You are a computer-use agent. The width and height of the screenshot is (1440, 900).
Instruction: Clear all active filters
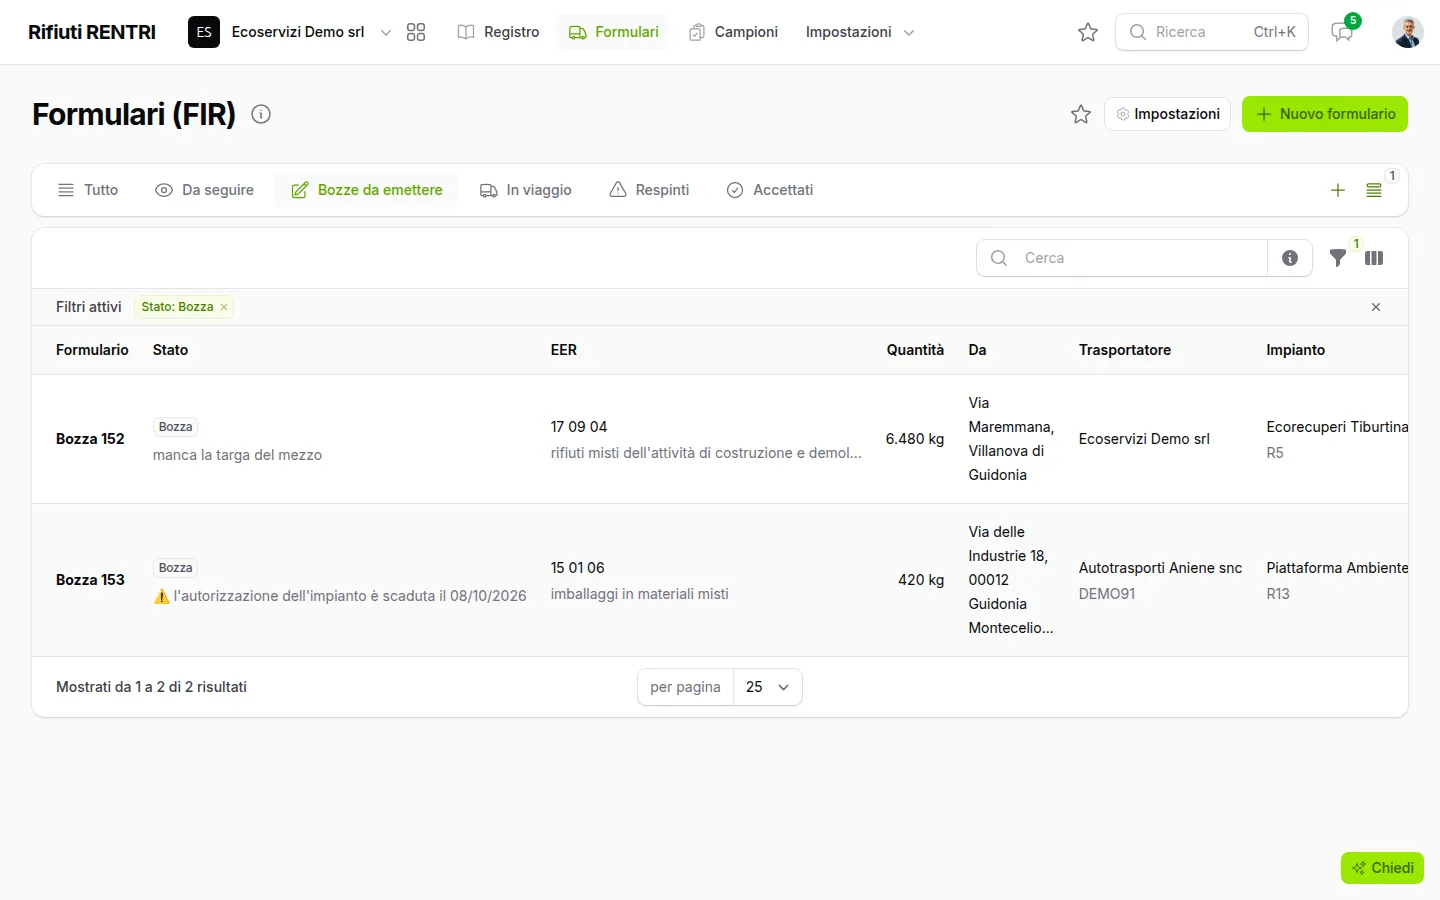[1376, 307]
